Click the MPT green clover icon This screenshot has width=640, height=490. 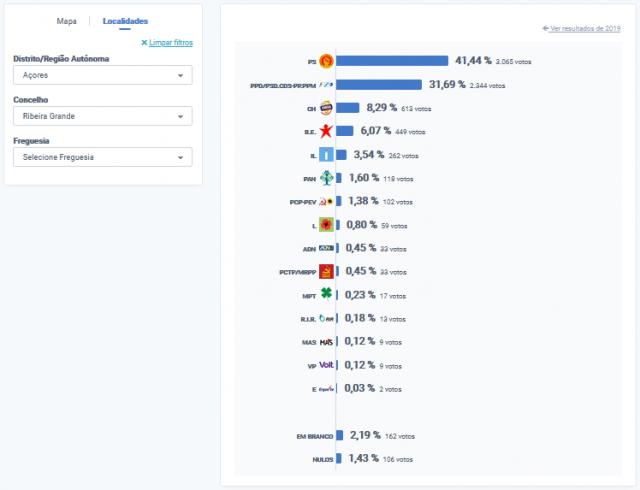point(325,295)
